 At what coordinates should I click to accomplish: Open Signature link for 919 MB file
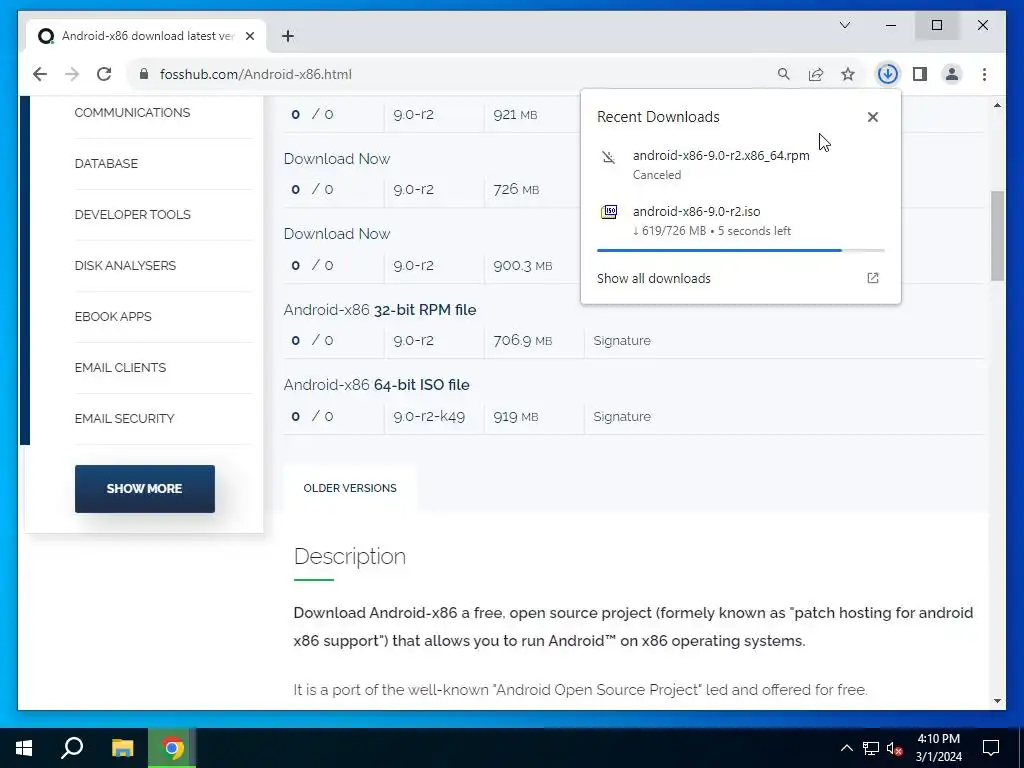[622, 416]
